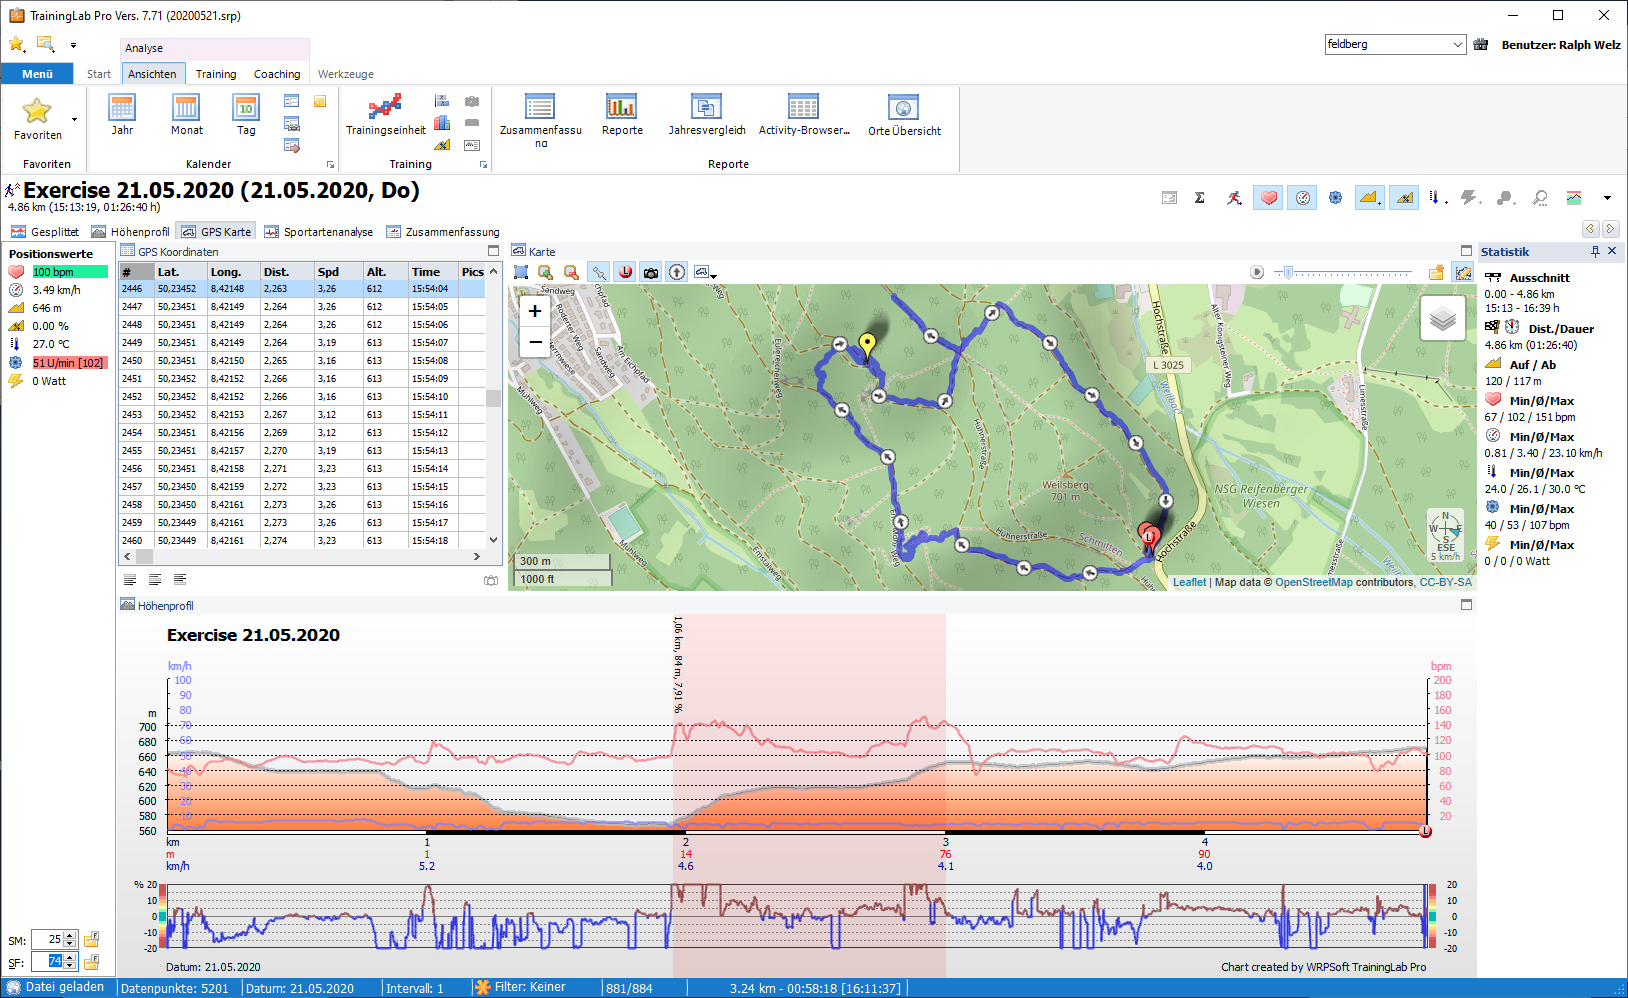Go to next exercise with right arrow
The width and height of the screenshot is (1628, 998).
pos(1611,229)
